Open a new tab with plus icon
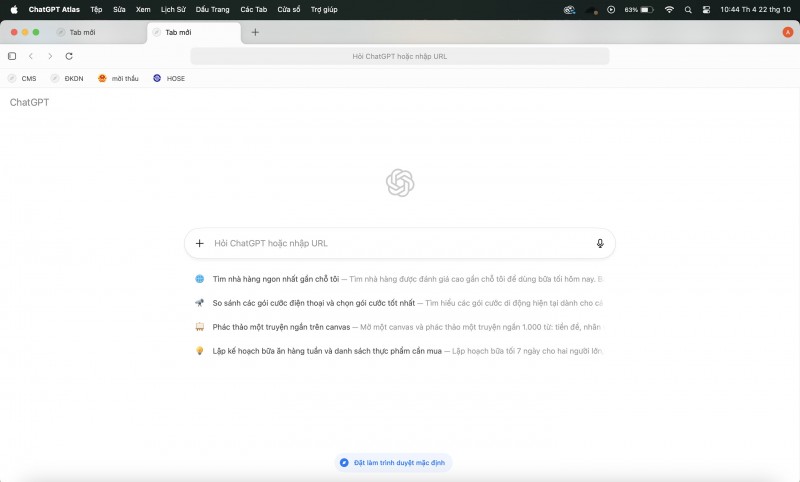Viewport: 800px width, 482px height. 255,32
